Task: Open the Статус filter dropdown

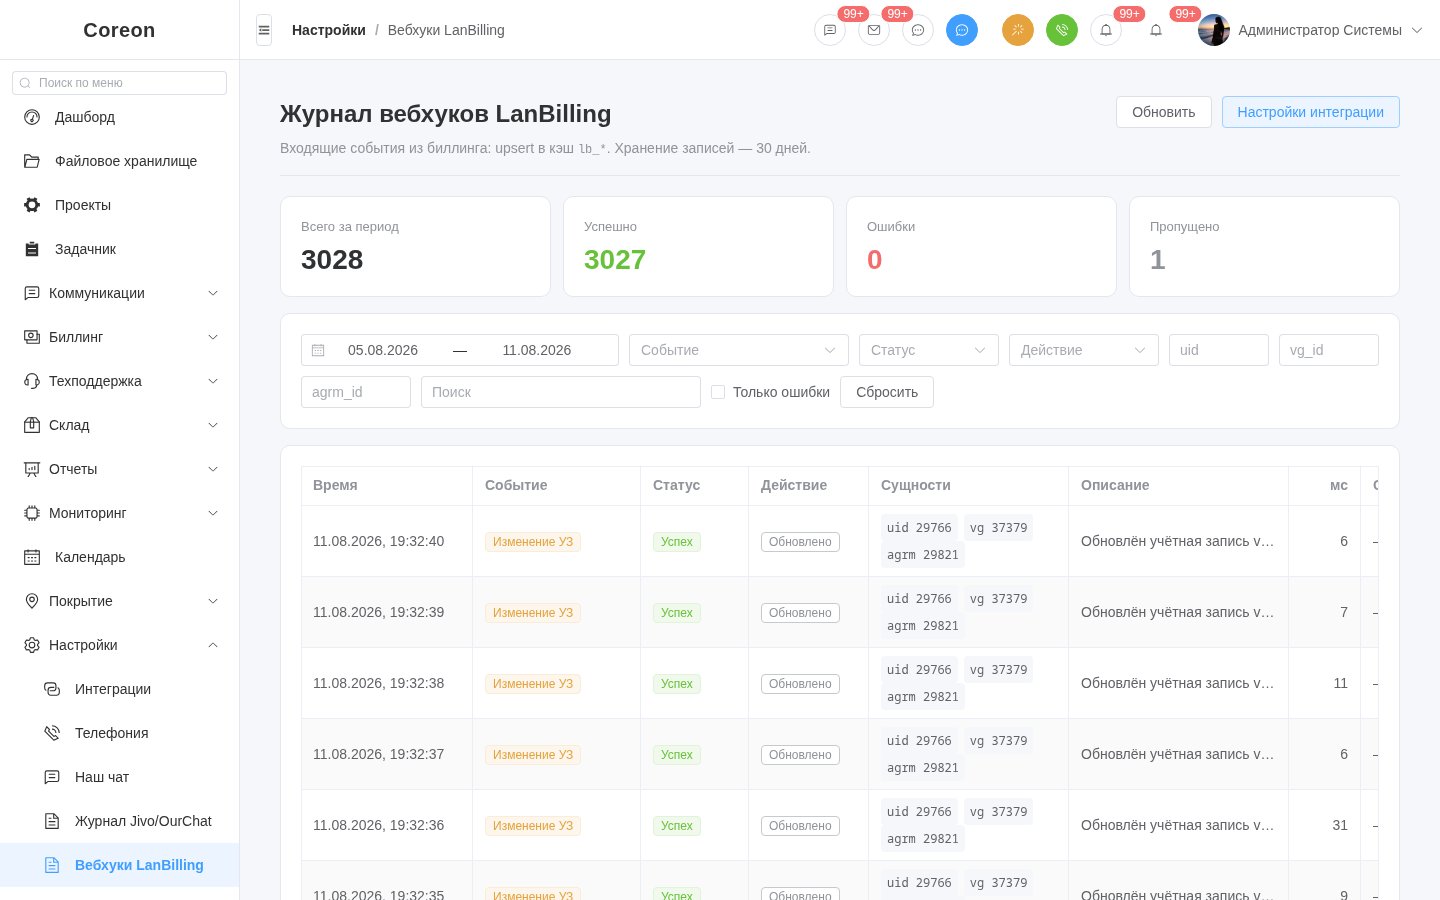Action: (x=929, y=350)
